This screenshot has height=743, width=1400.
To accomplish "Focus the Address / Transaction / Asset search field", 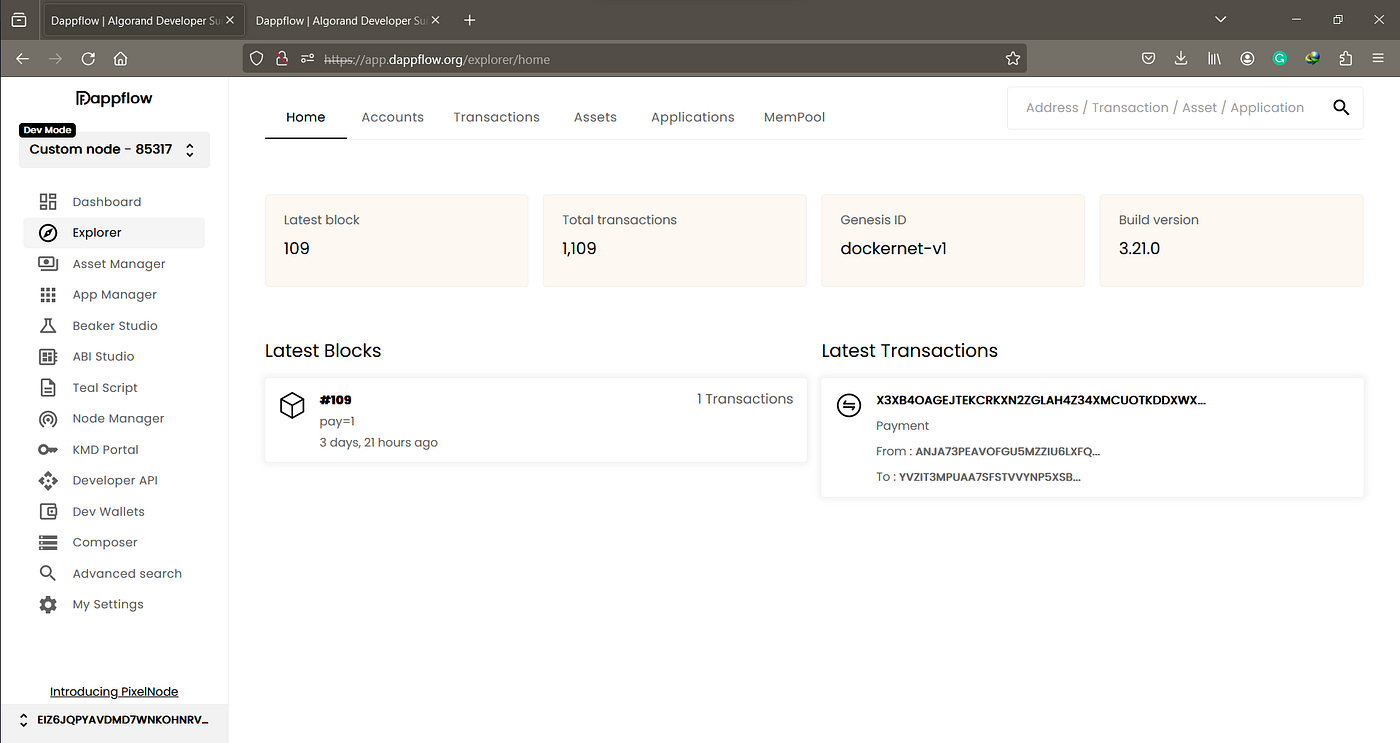I will pyautogui.click(x=1165, y=108).
